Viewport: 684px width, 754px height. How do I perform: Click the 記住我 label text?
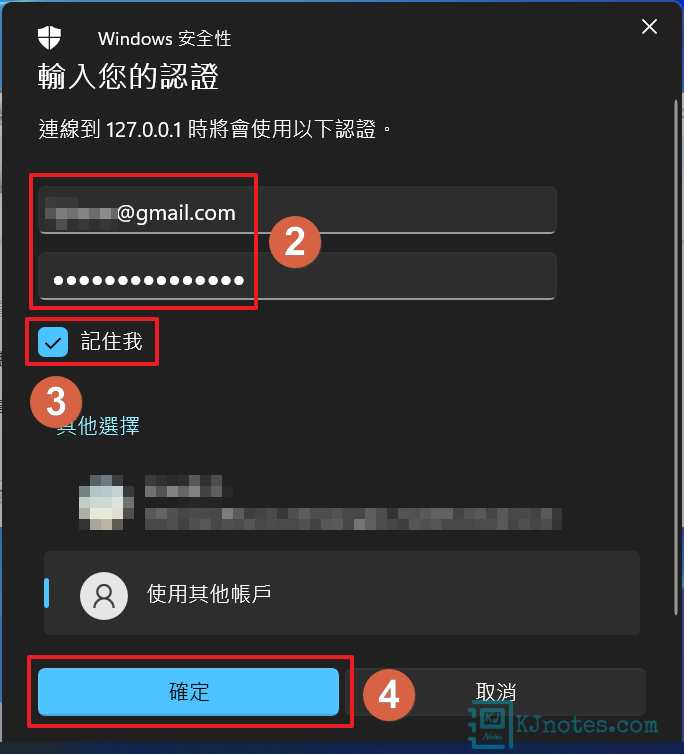coord(112,341)
